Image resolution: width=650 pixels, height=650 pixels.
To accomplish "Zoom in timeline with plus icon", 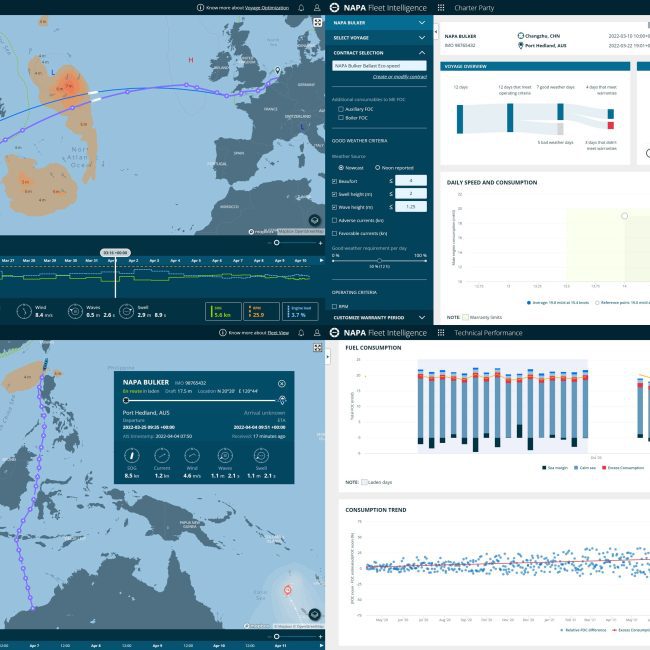I will coord(320,243).
